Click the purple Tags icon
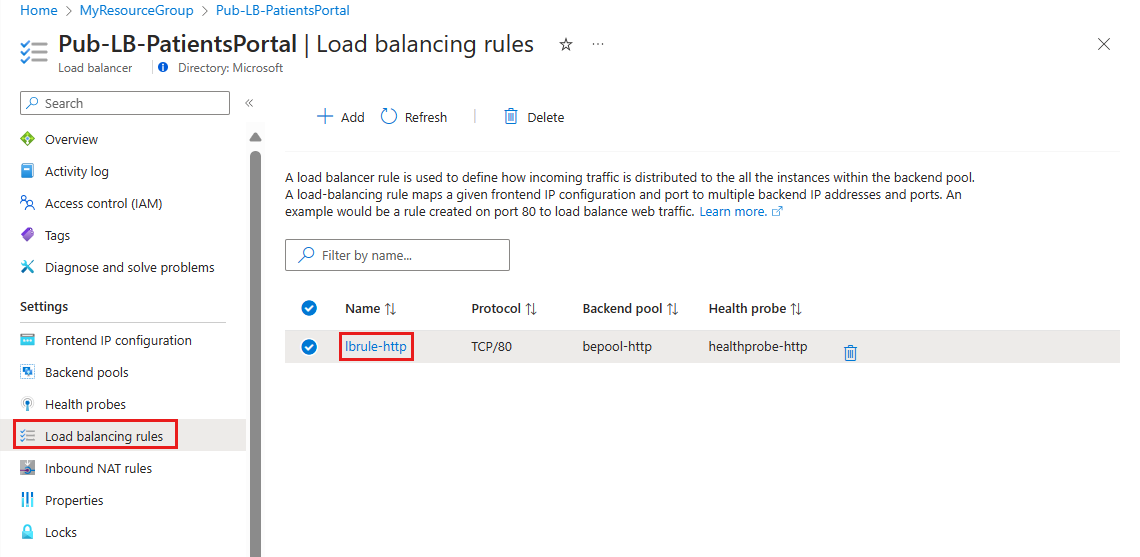The width and height of the screenshot is (1140, 557). 28,235
